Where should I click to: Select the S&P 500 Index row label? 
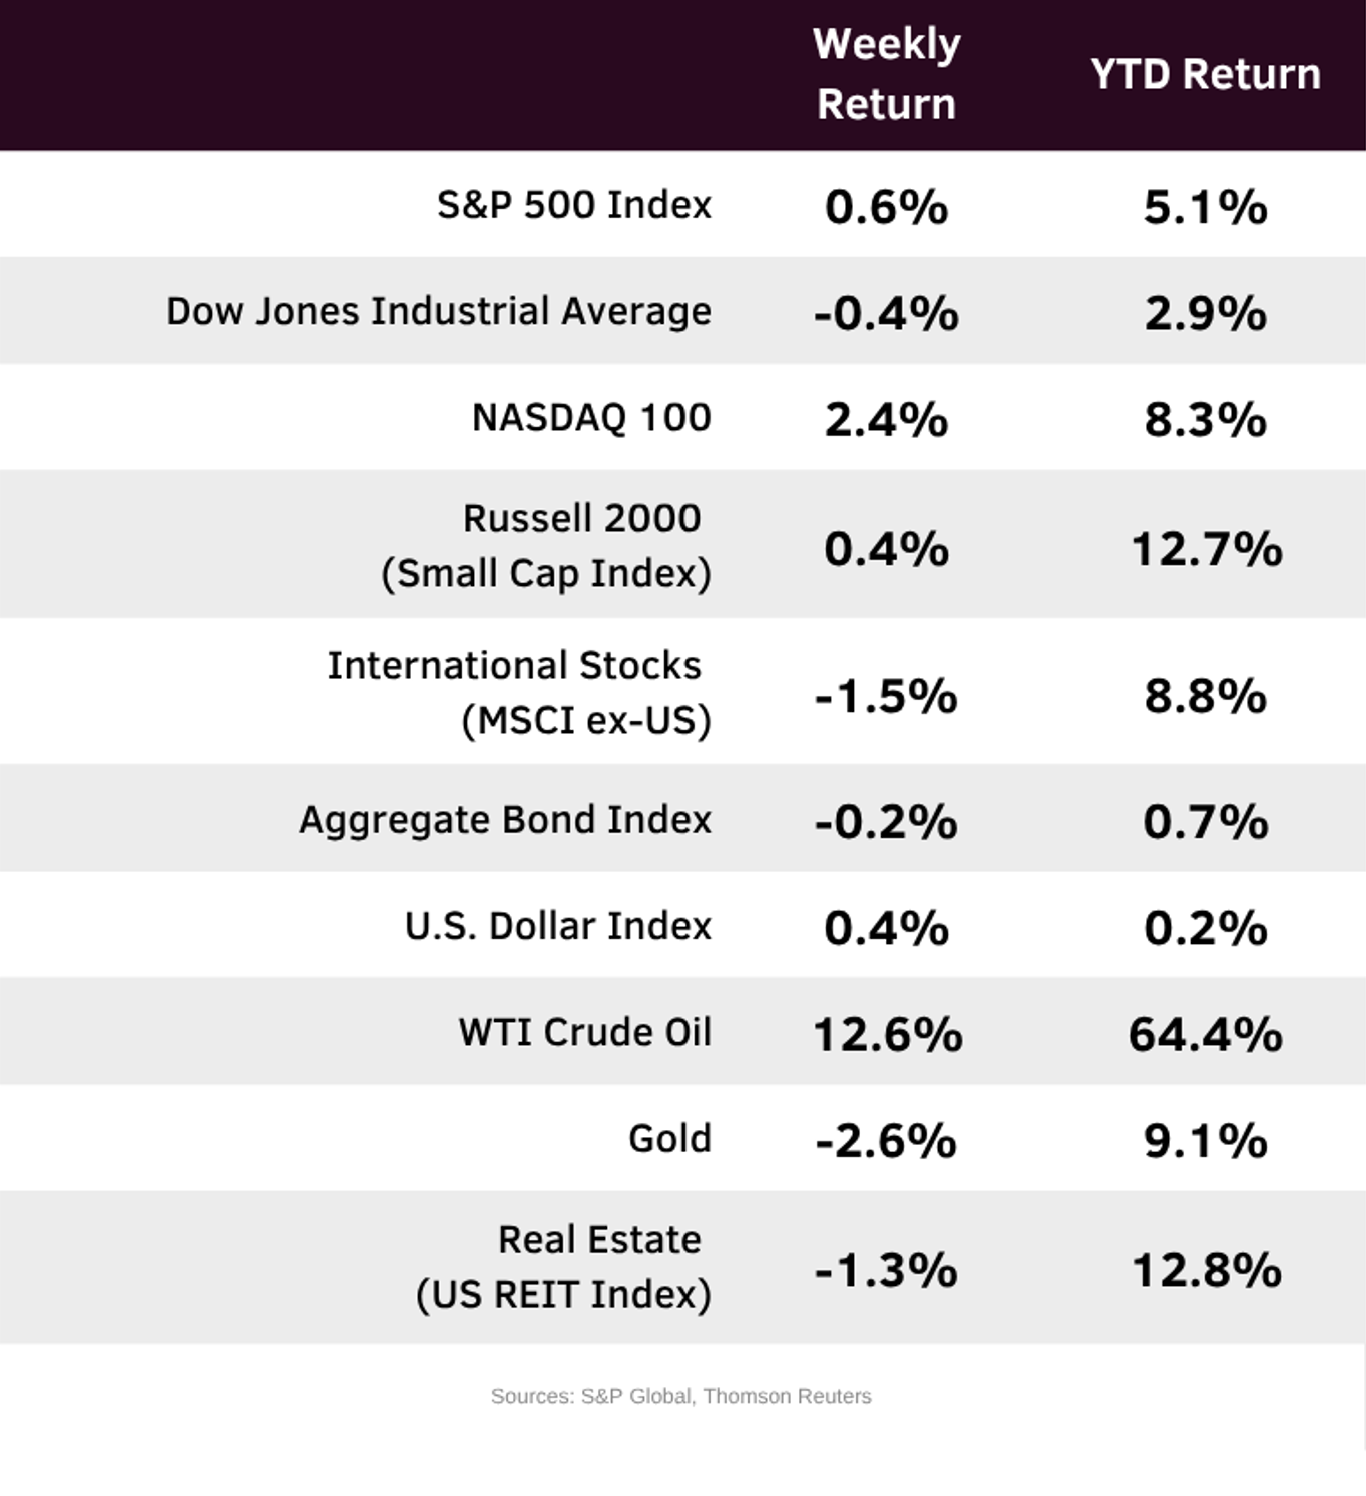coord(574,205)
